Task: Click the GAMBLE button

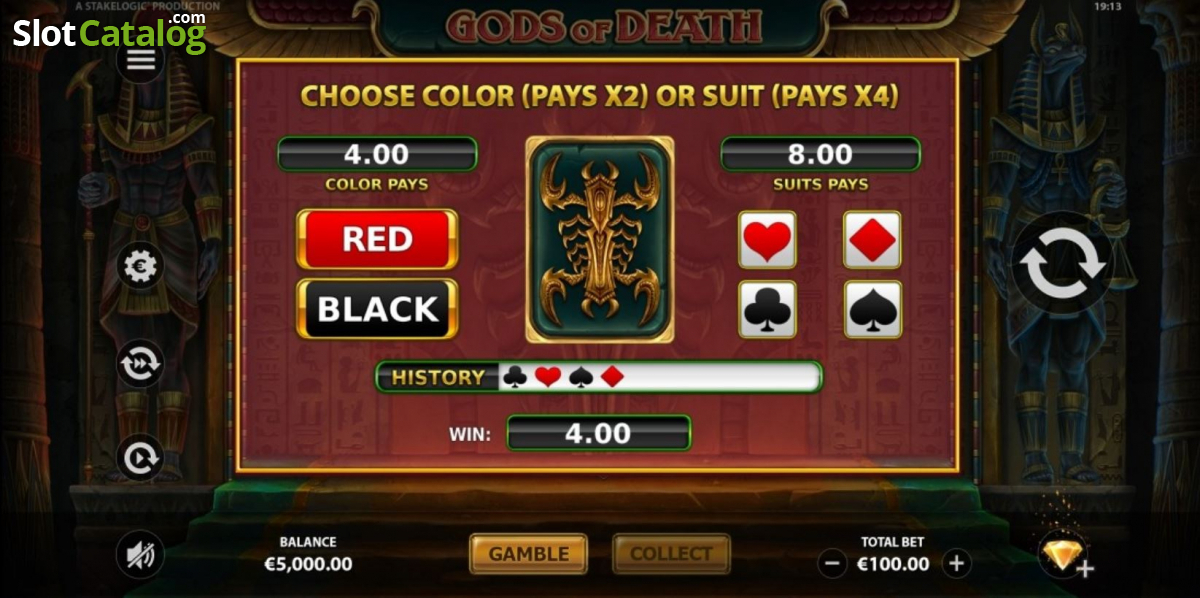Action: [529, 554]
